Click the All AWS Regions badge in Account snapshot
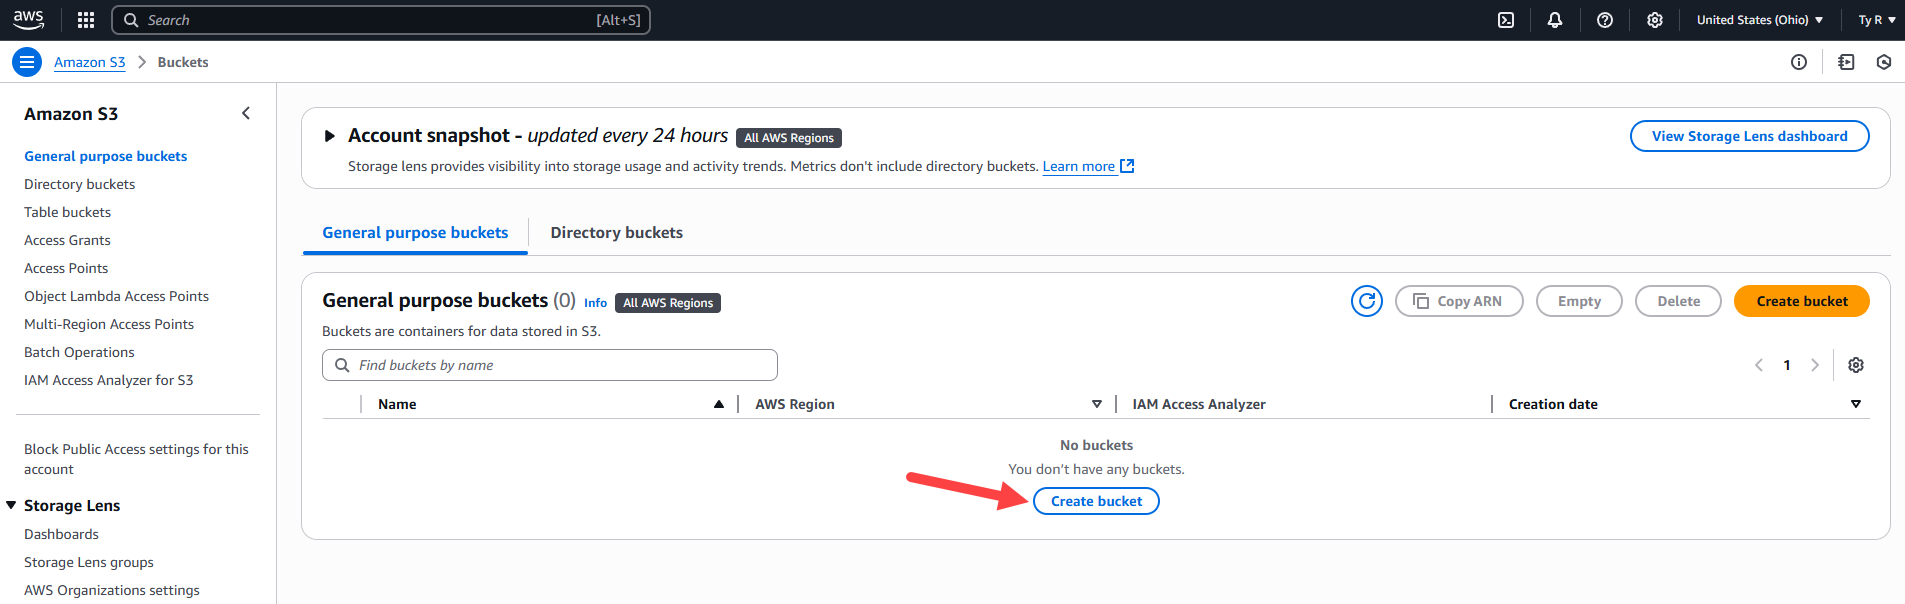This screenshot has height=604, width=1905. pos(789,138)
